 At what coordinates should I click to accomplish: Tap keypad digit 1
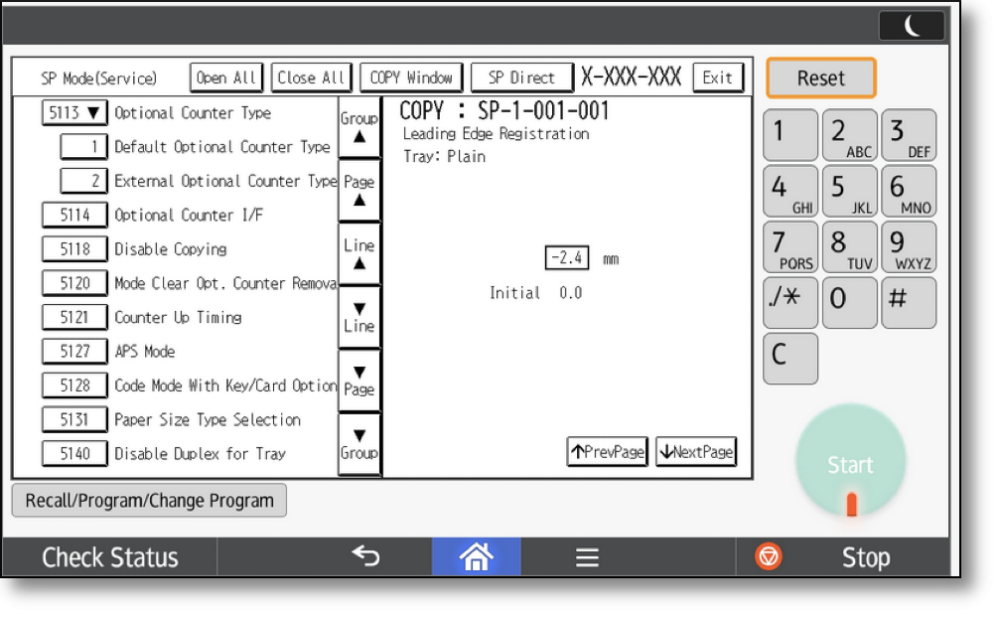point(790,135)
